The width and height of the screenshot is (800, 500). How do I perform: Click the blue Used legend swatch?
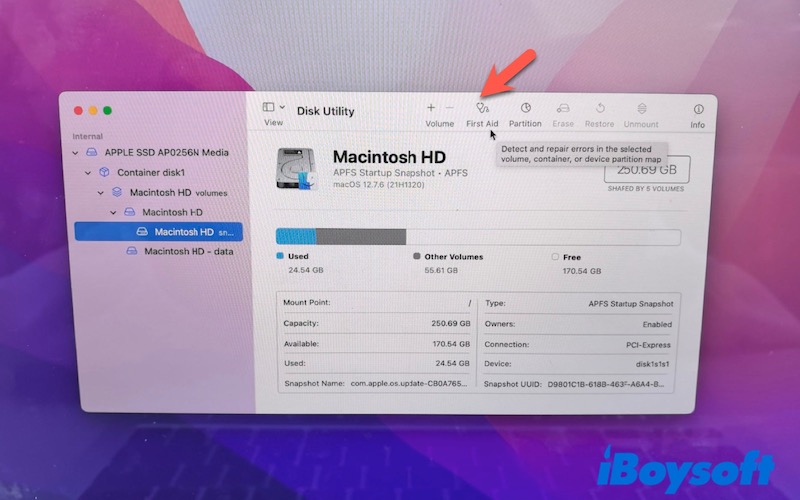(x=280, y=256)
